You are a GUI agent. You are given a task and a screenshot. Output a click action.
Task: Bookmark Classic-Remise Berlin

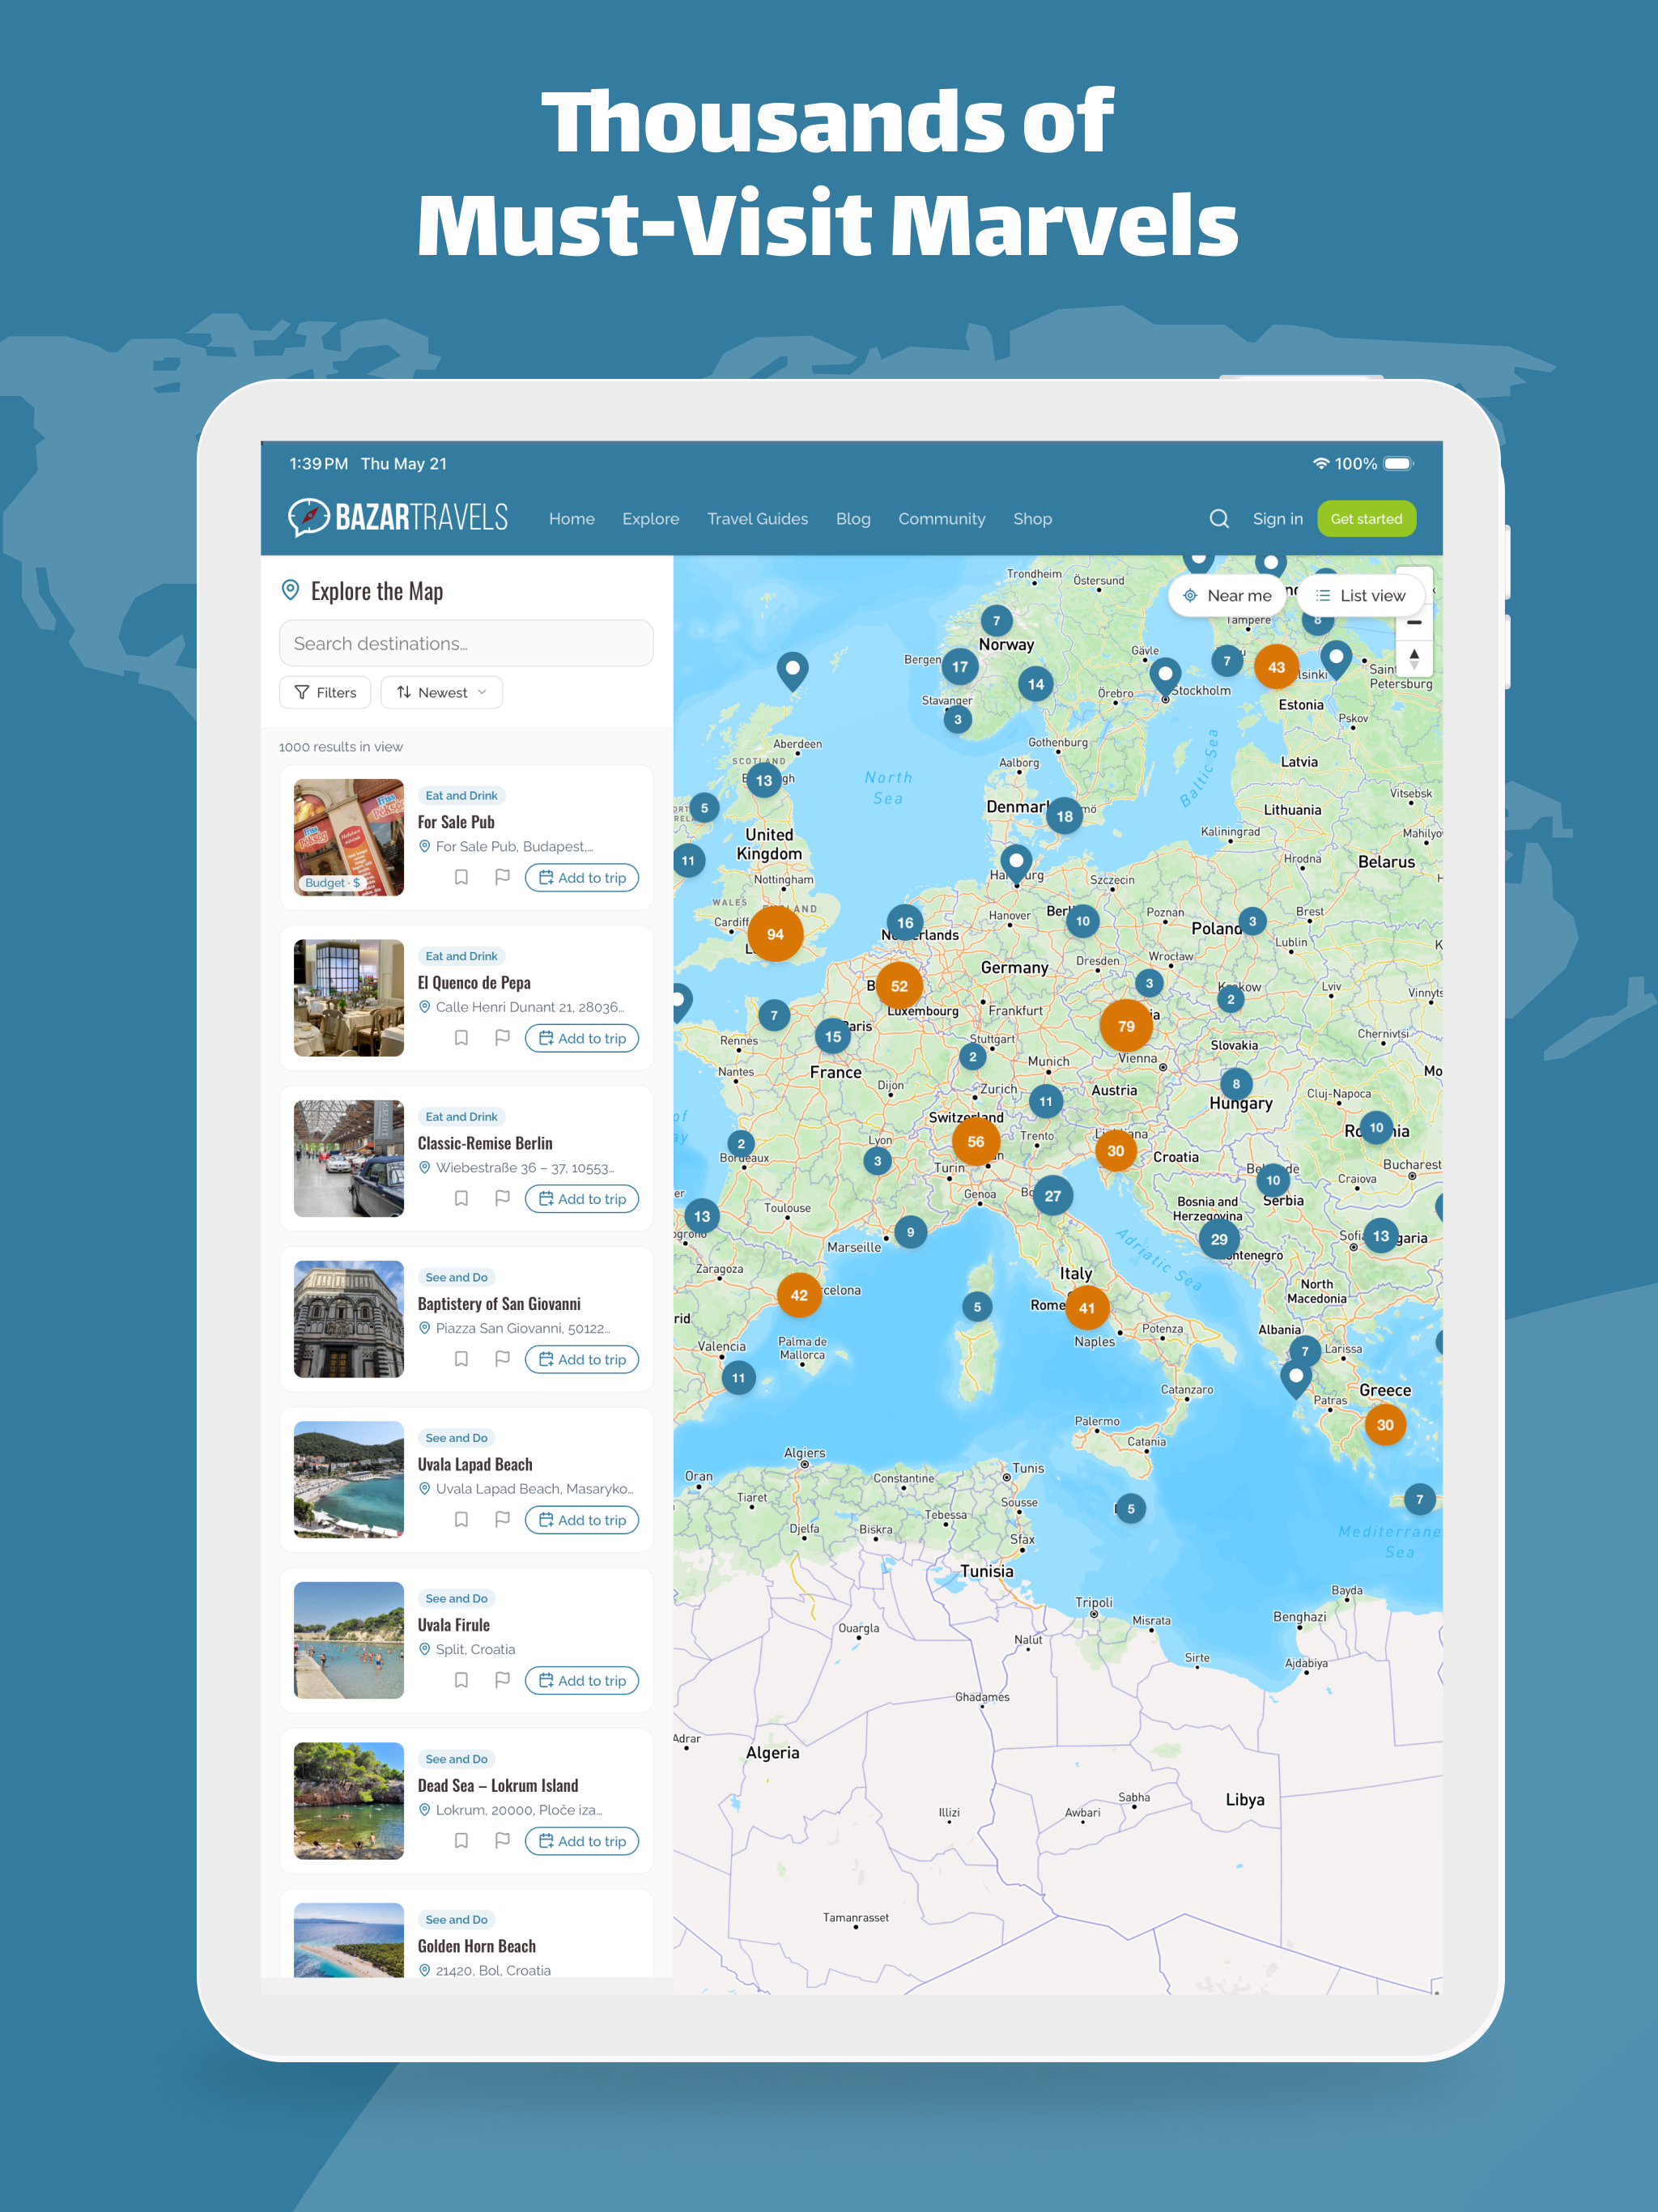(461, 1198)
